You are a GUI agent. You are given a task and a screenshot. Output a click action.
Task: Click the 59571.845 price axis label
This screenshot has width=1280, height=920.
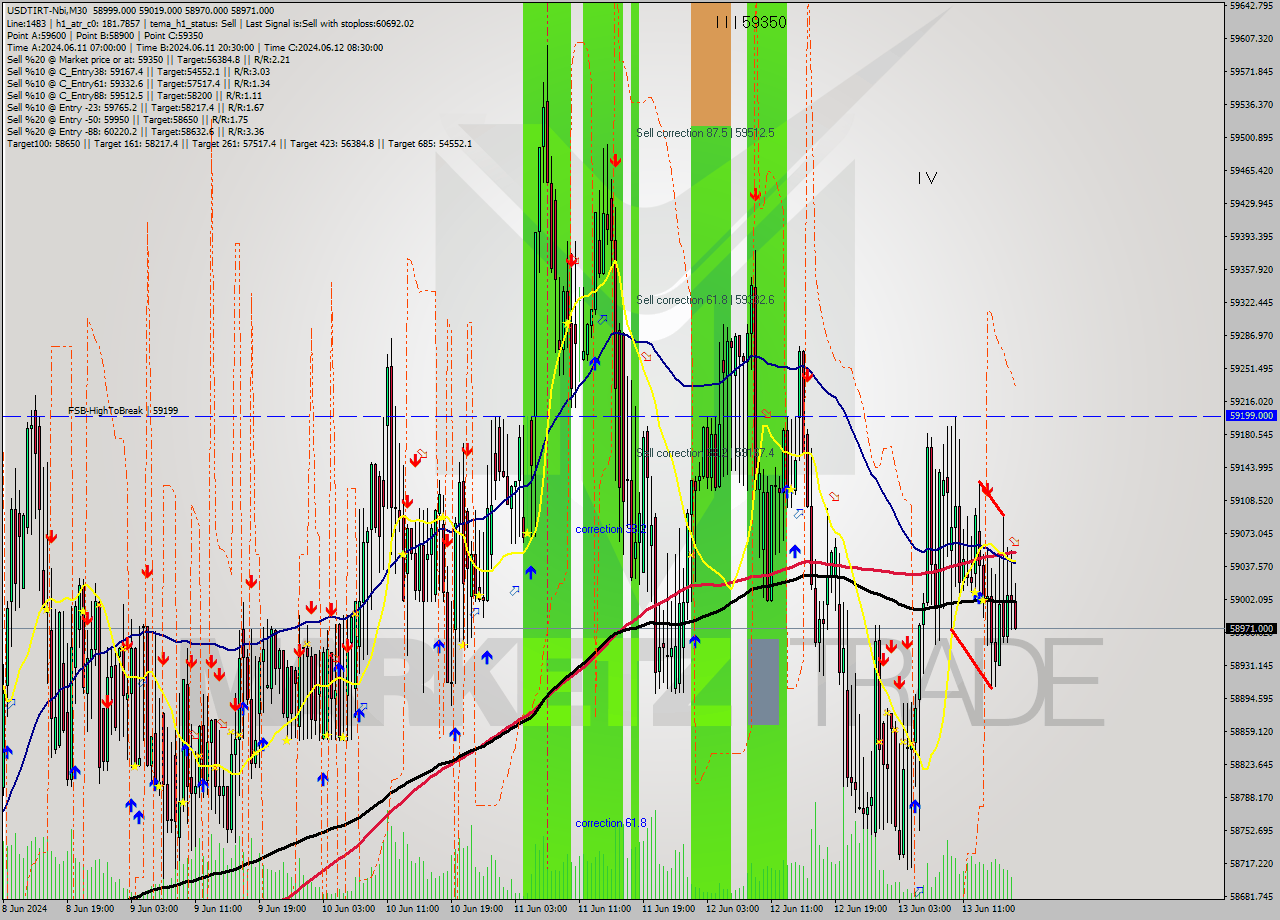1252,71
